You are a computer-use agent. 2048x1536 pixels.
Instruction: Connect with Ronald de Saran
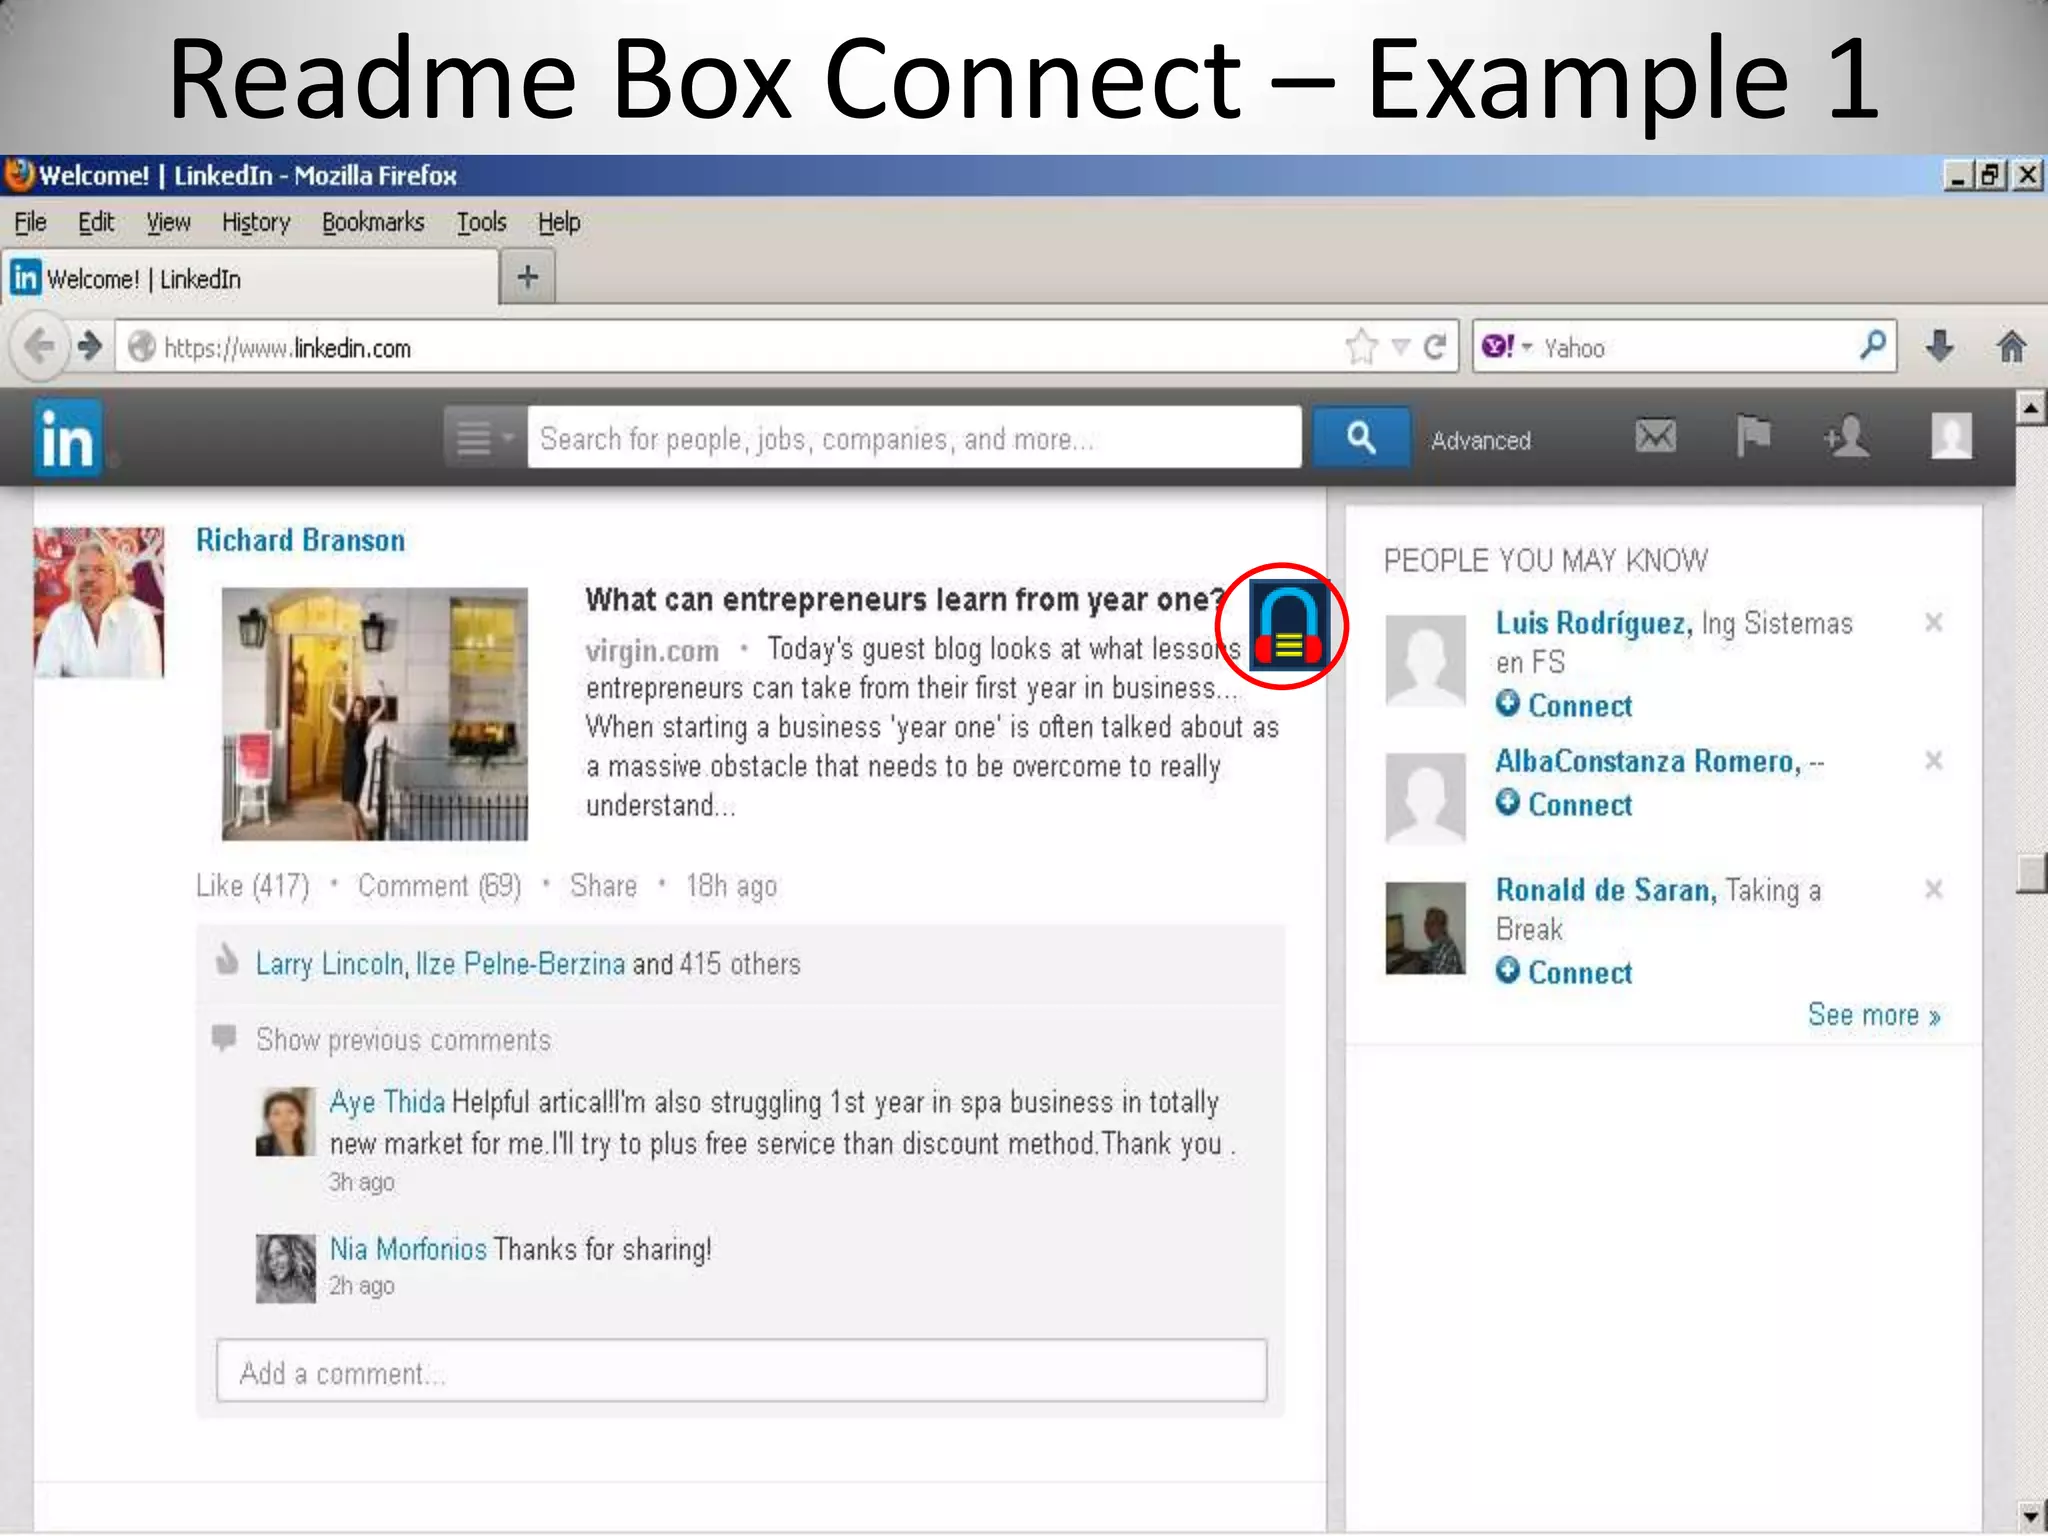[1564, 972]
